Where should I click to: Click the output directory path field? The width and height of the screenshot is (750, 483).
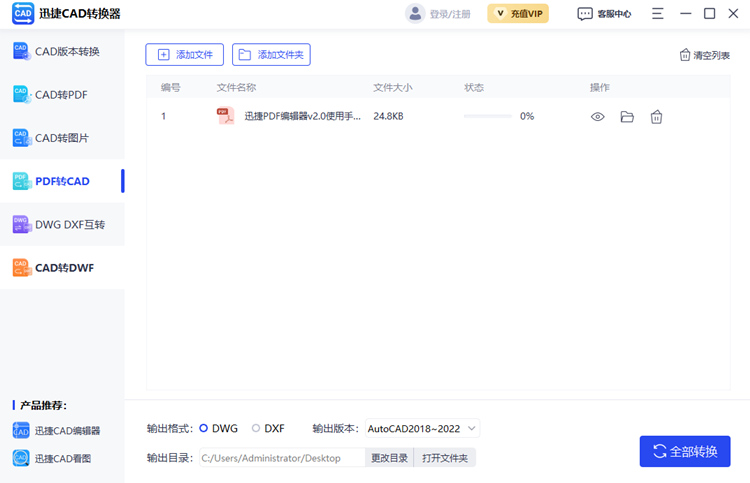coord(282,458)
